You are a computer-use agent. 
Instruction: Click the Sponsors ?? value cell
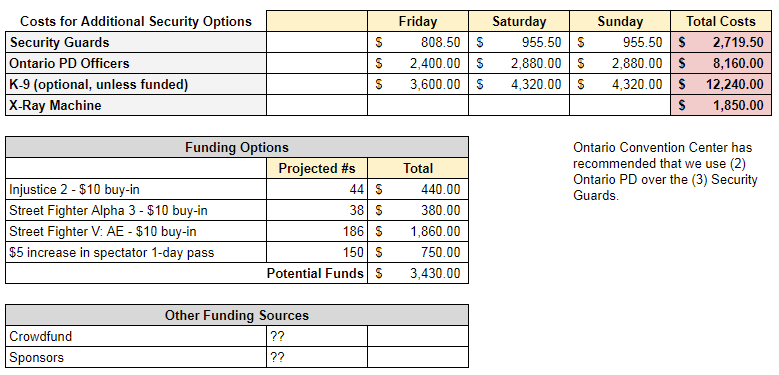317,357
